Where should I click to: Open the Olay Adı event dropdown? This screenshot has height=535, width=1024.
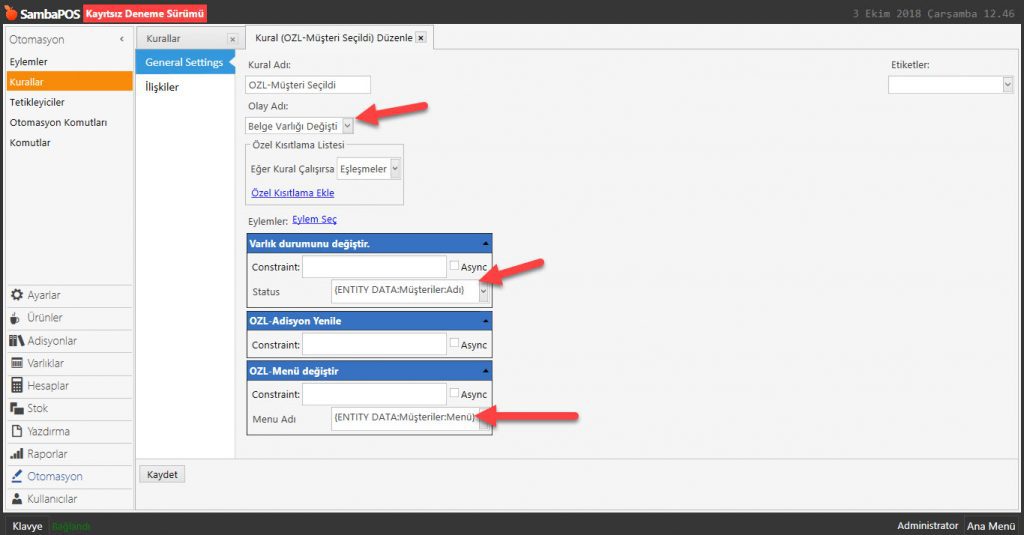[x=347, y=126]
